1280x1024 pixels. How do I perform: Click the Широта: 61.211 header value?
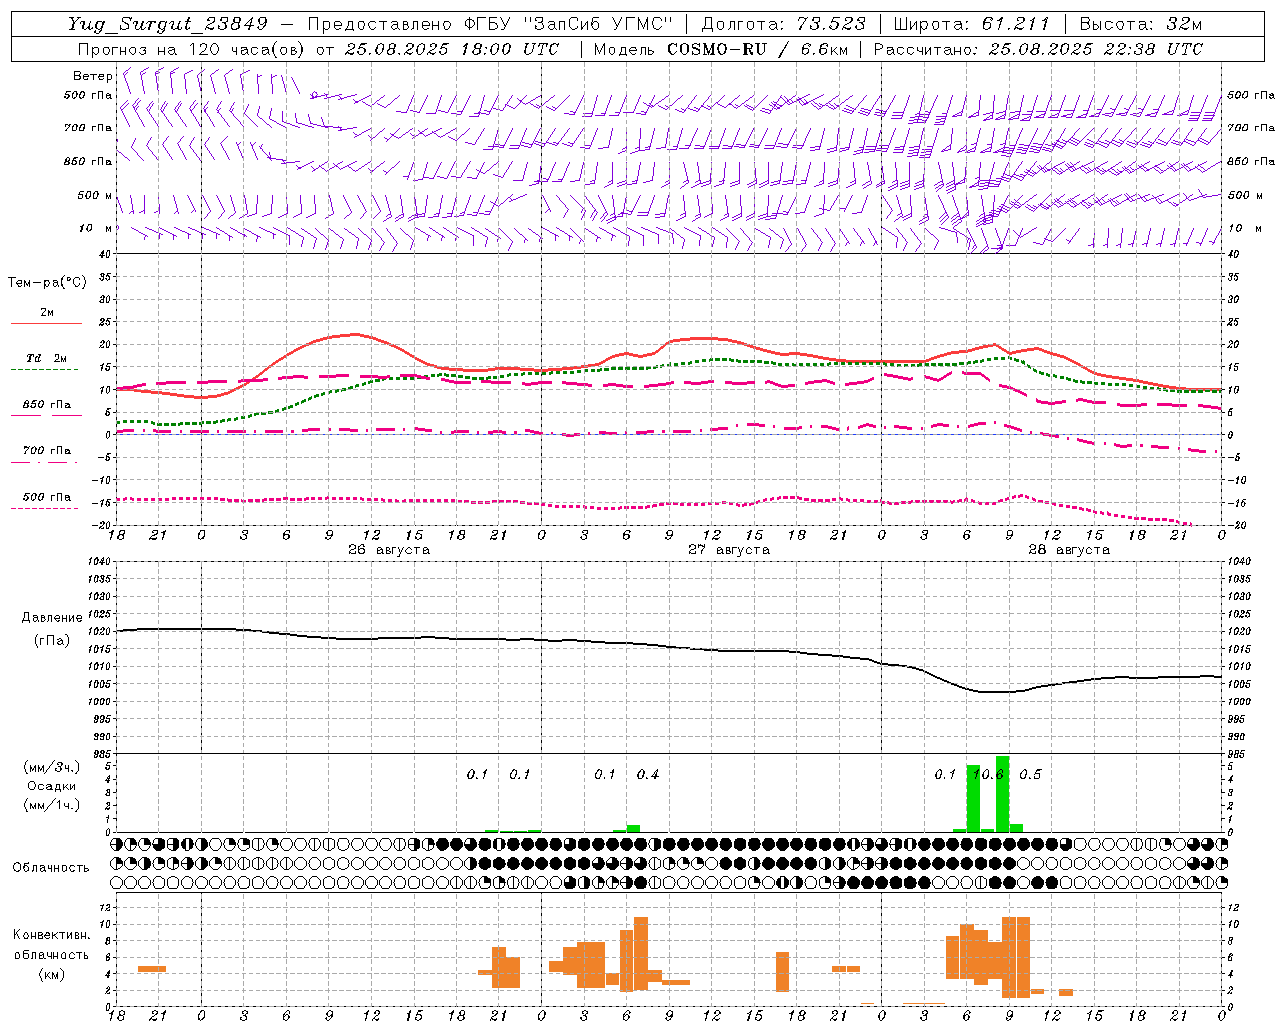pos(972,24)
